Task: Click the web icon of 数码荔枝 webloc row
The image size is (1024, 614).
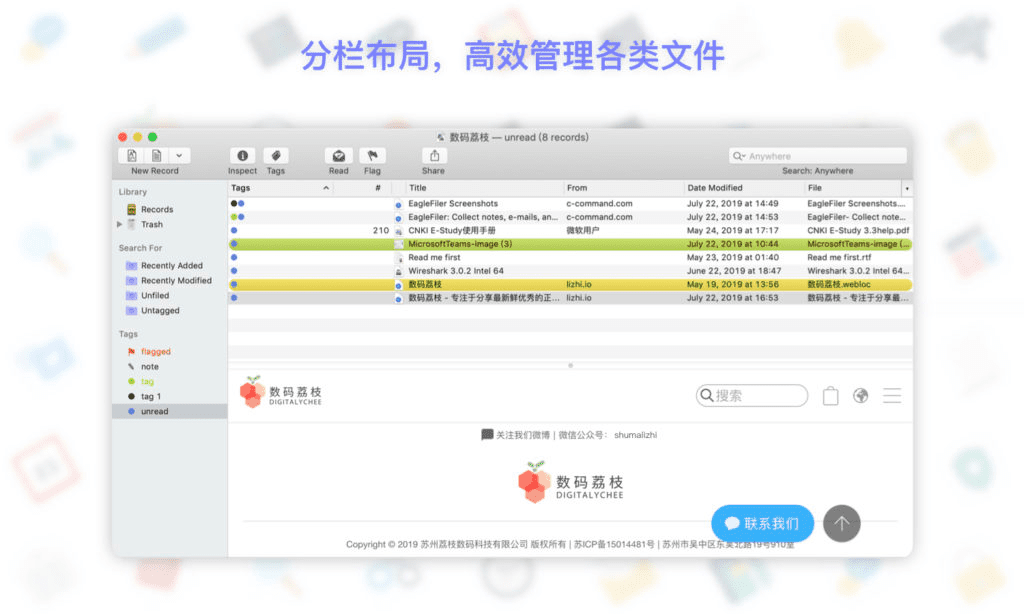Action: pos(398,285)
